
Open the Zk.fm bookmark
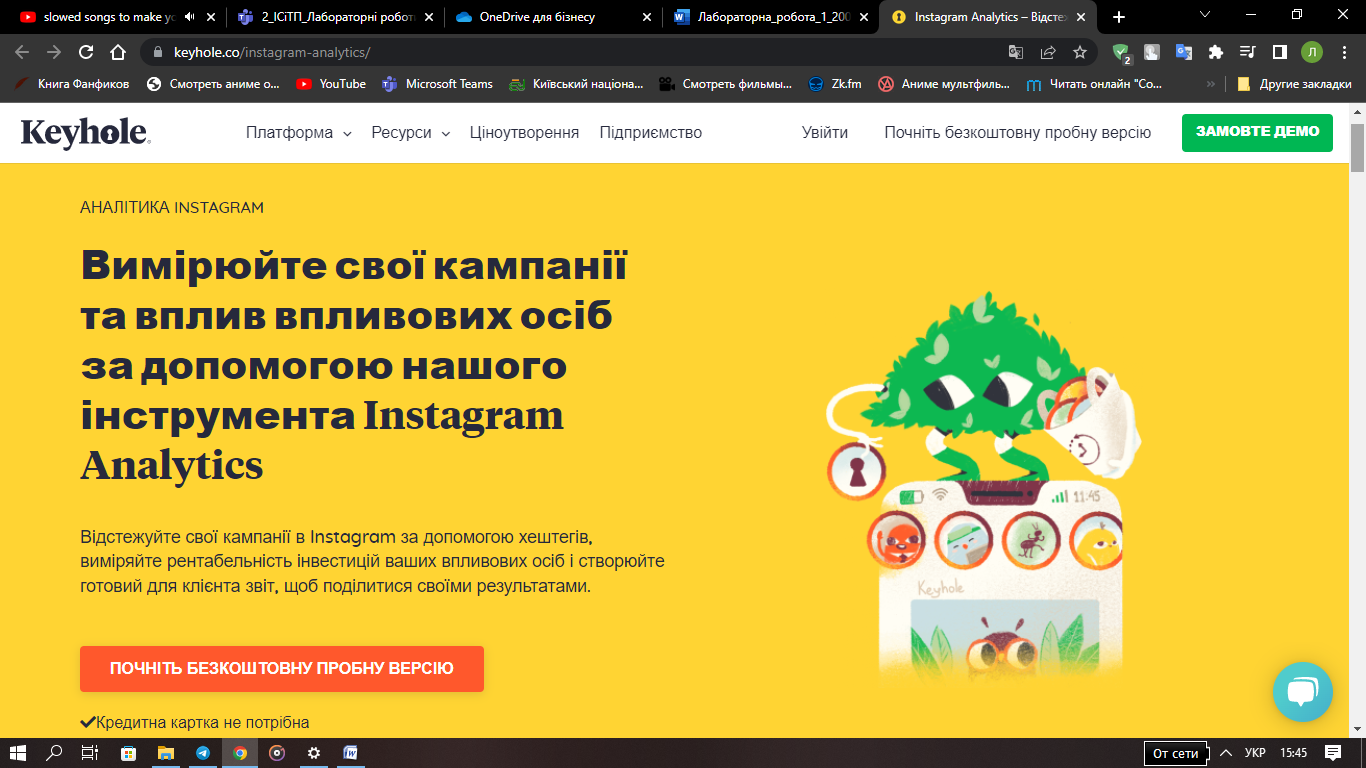(x=834, y=84)
